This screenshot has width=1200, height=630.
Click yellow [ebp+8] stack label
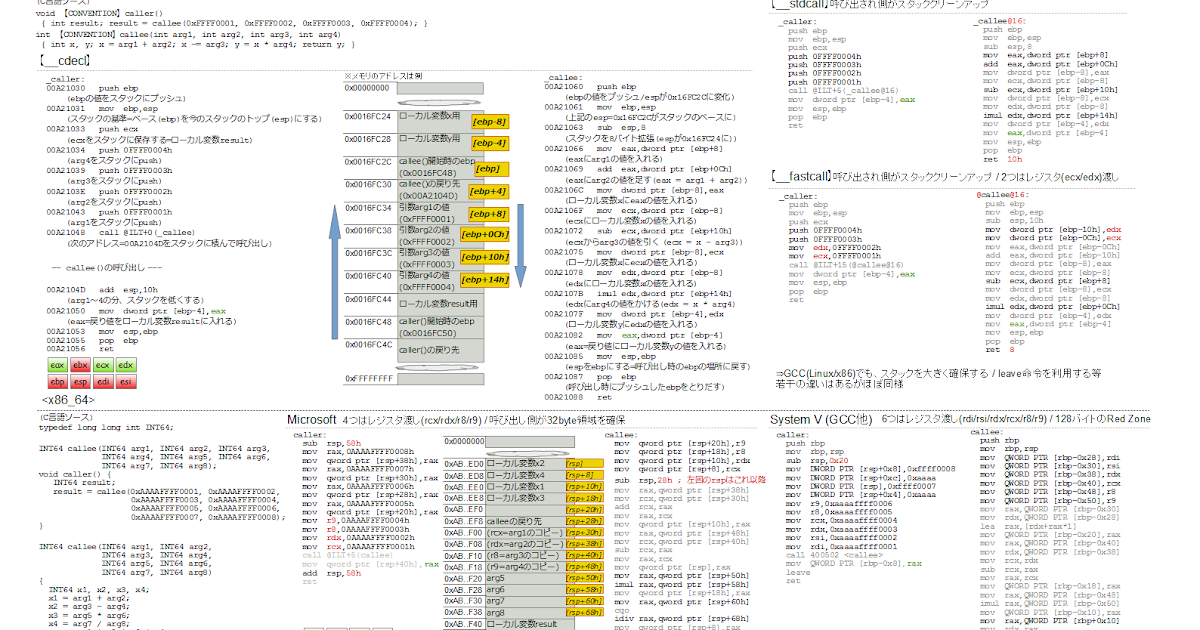click(489, 214)
